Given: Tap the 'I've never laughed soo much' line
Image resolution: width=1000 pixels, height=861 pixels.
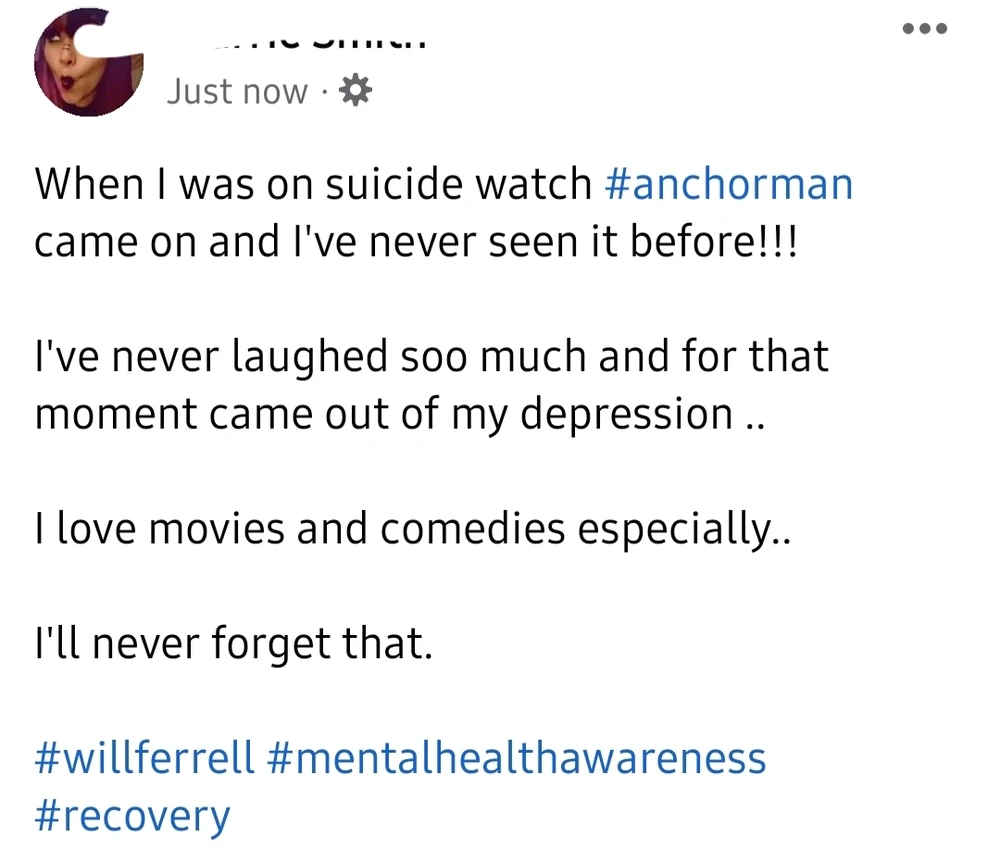Looking at the screenshot, I should pyautogui.click(x=431, y=356).
